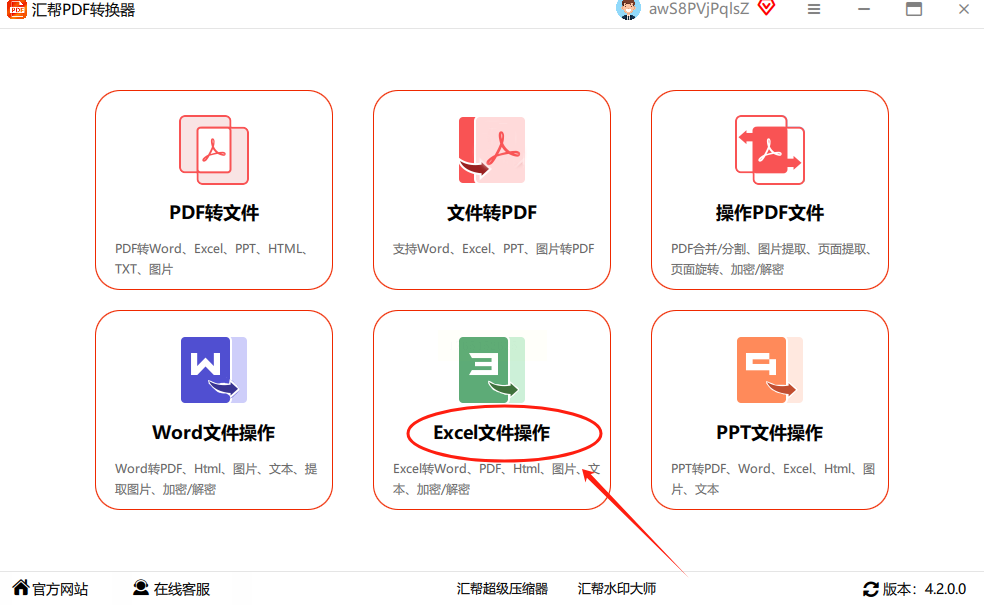Screen dimensions: 984x613
Task: Click the 操作PDF文件 icon
Action: click(770, 150)
